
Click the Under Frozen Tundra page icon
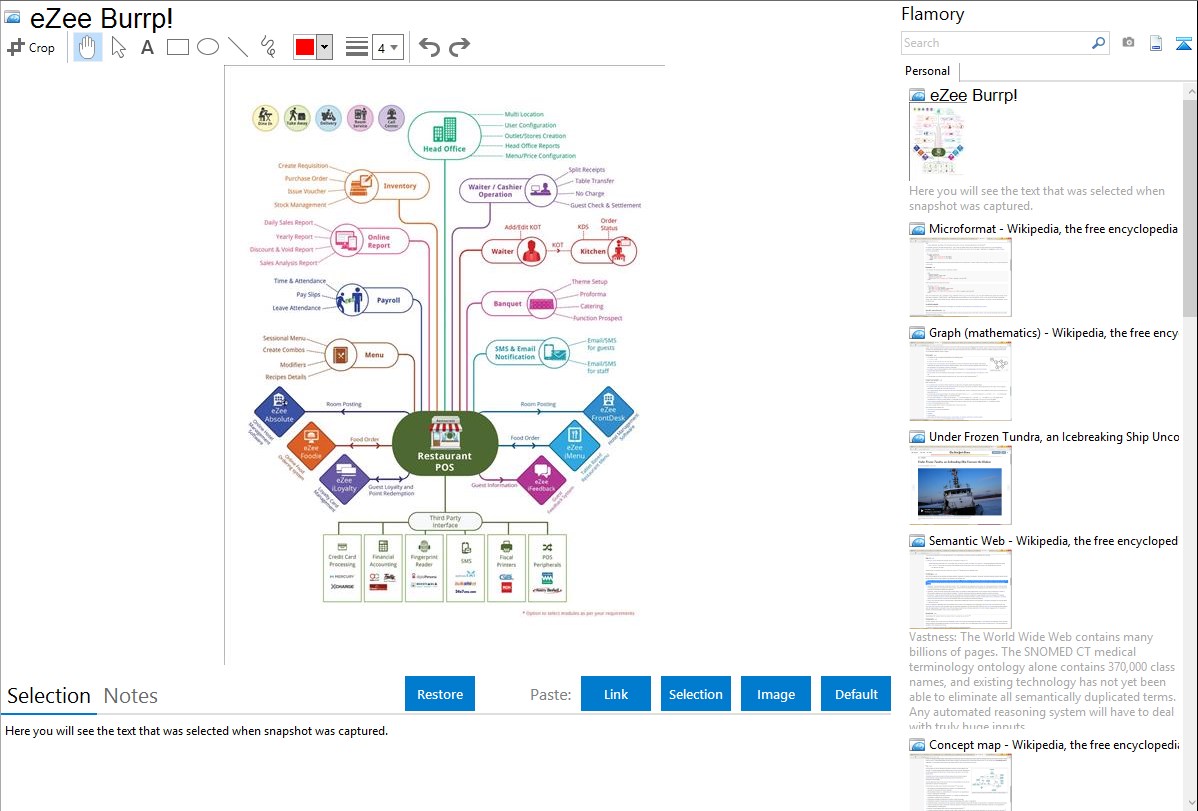tap(917, 436)
